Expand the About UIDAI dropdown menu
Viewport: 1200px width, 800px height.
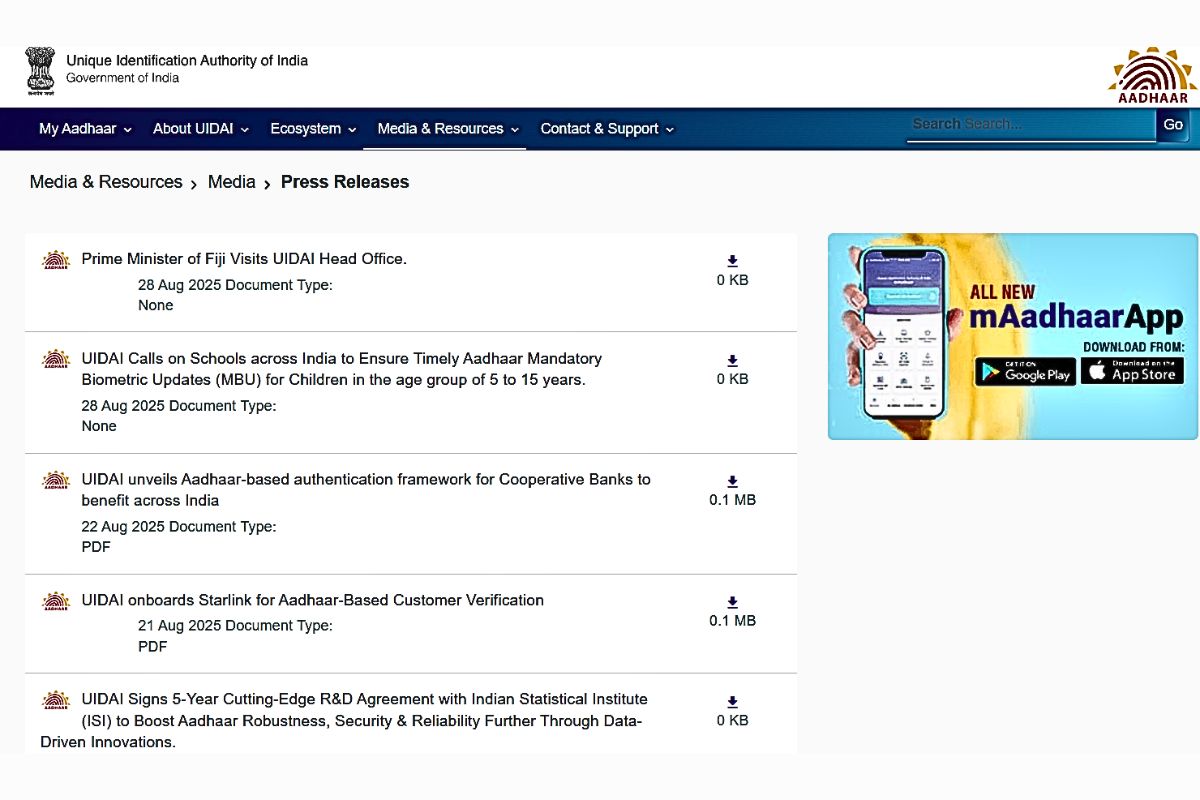coord(200,129)
